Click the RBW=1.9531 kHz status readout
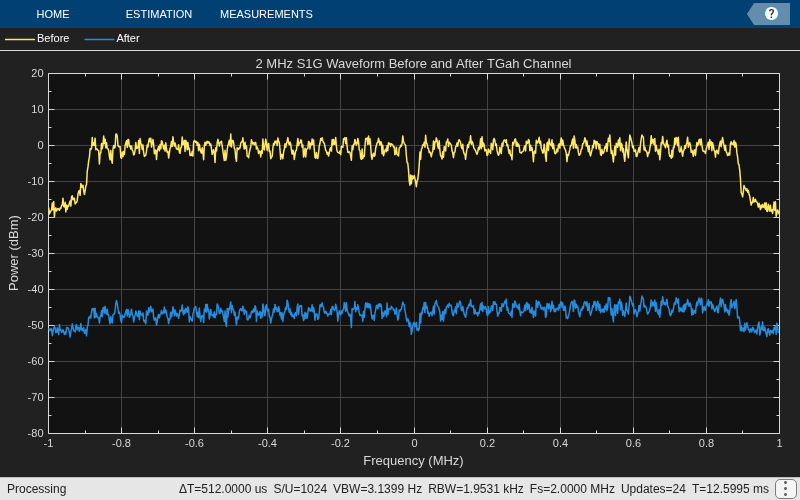 point(476,489)
